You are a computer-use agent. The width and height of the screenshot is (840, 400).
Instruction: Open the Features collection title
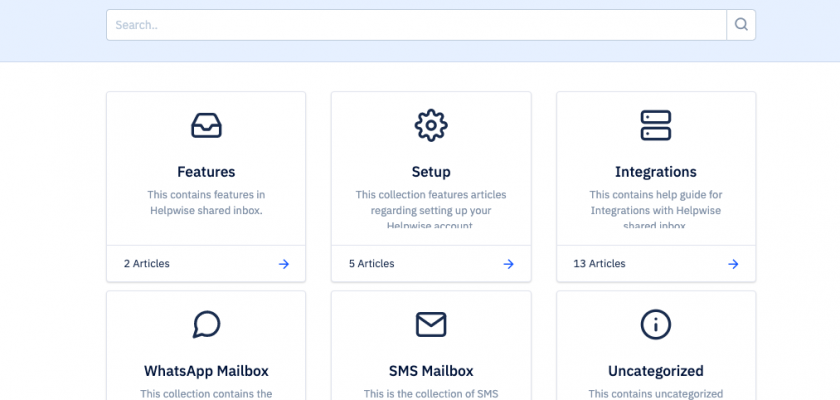(x=206, y=172)
